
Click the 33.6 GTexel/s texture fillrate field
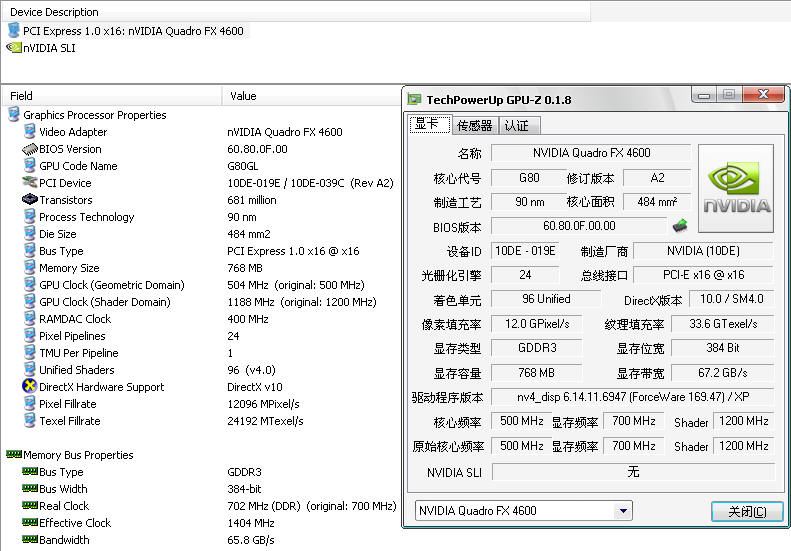[722, 323]
